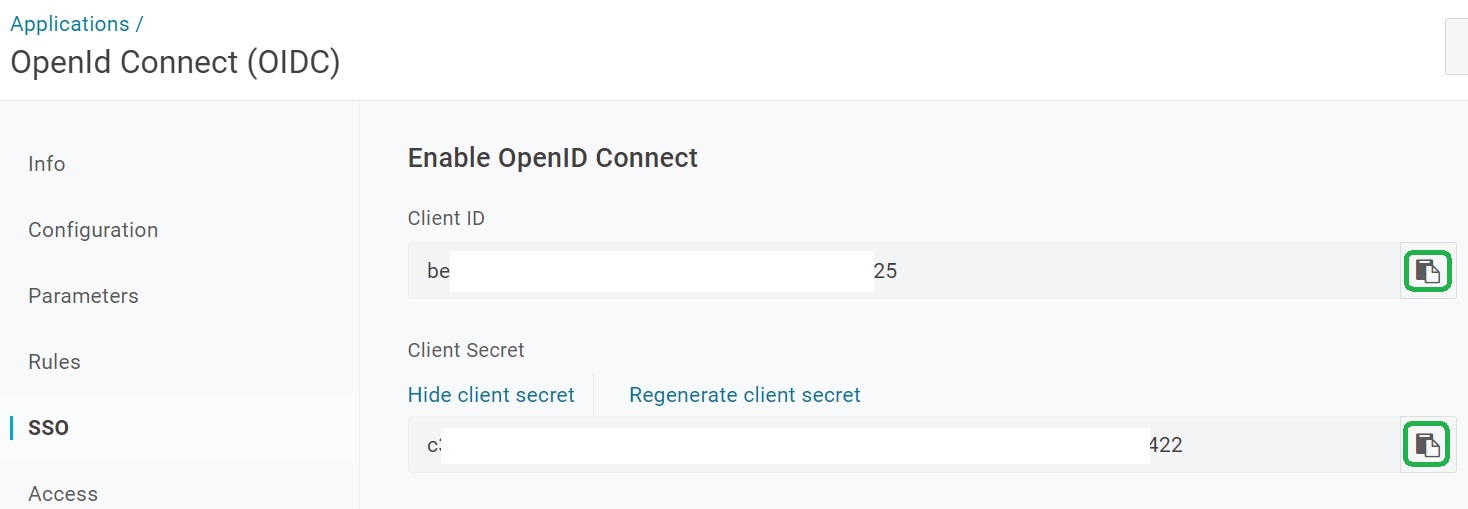The width and height of the screenshot is (1468, 509).
Task: Switch to the Configuration tab
Action: click(93, 230)
